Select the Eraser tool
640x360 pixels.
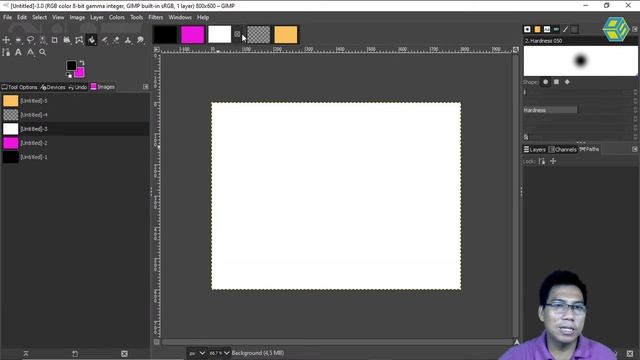coord(116,40)
